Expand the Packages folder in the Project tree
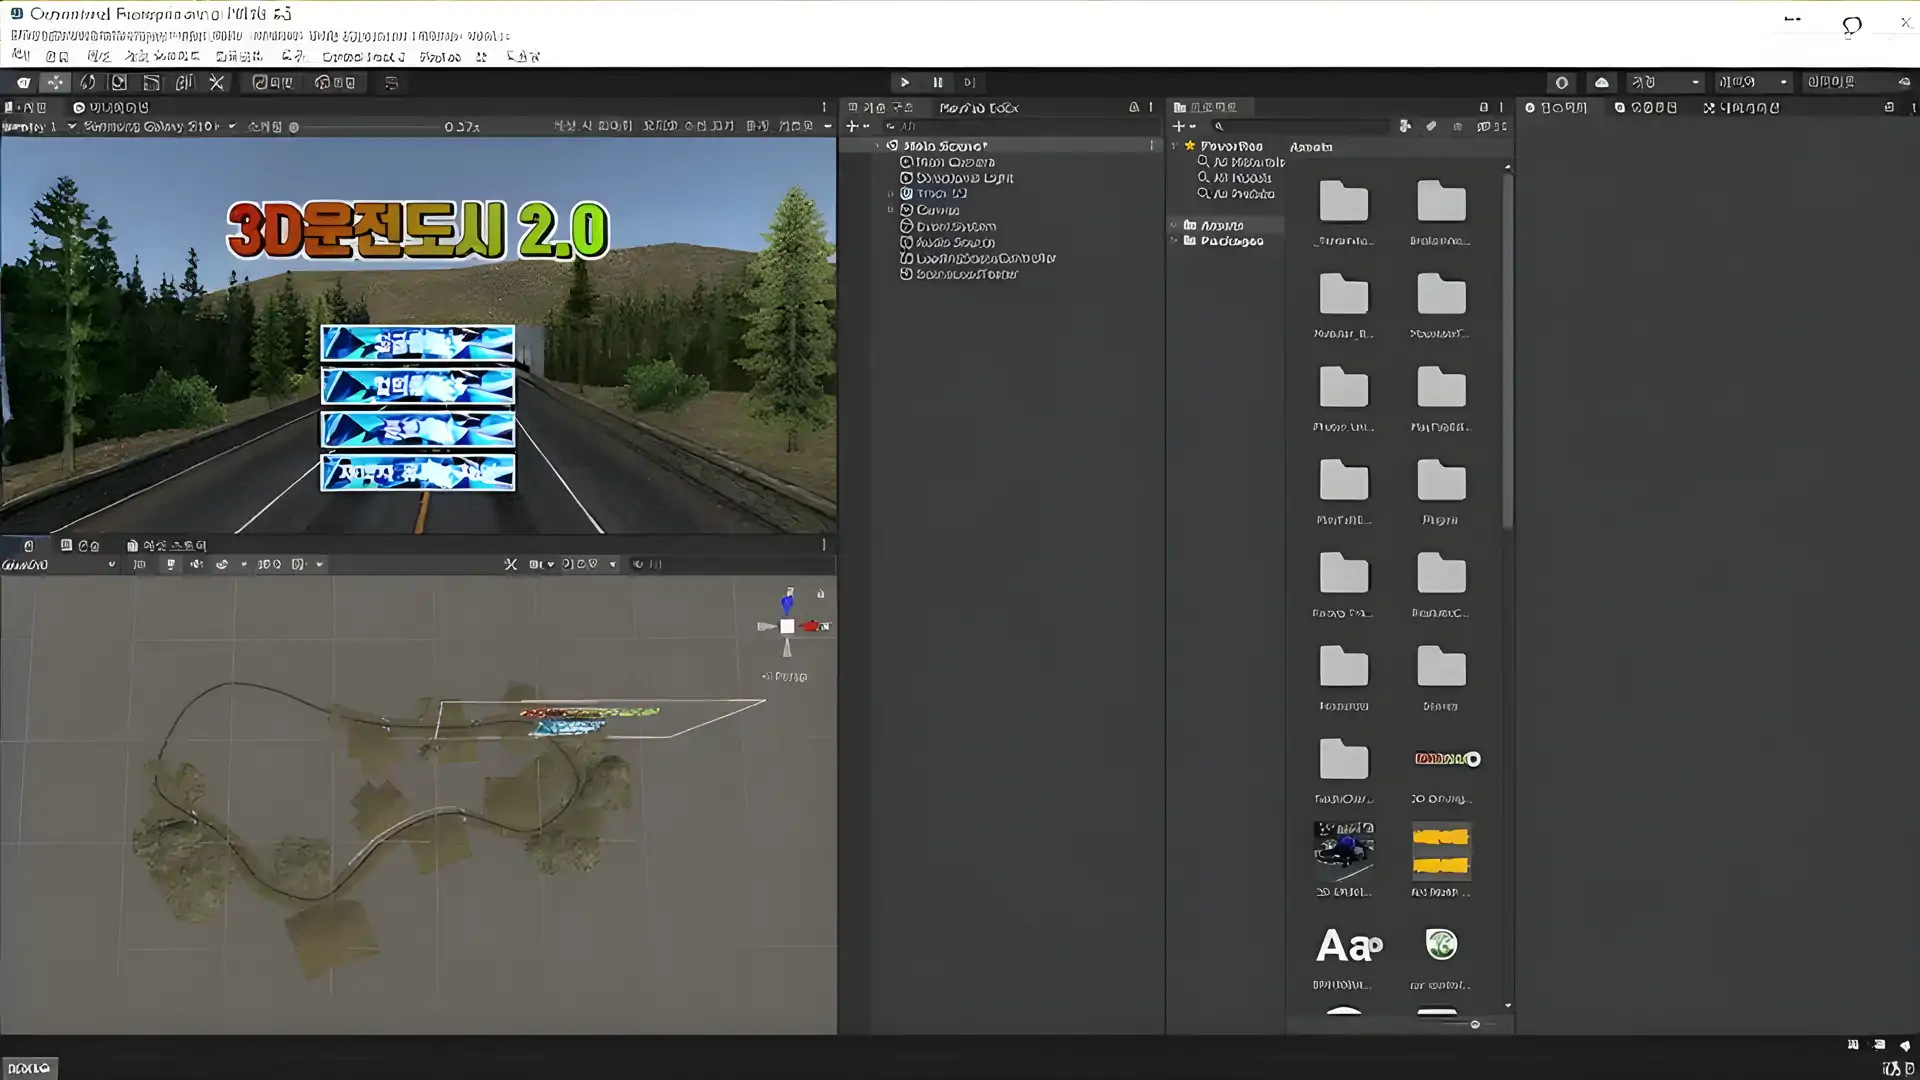The image size is (1920, 1080). coord(1175,241)
